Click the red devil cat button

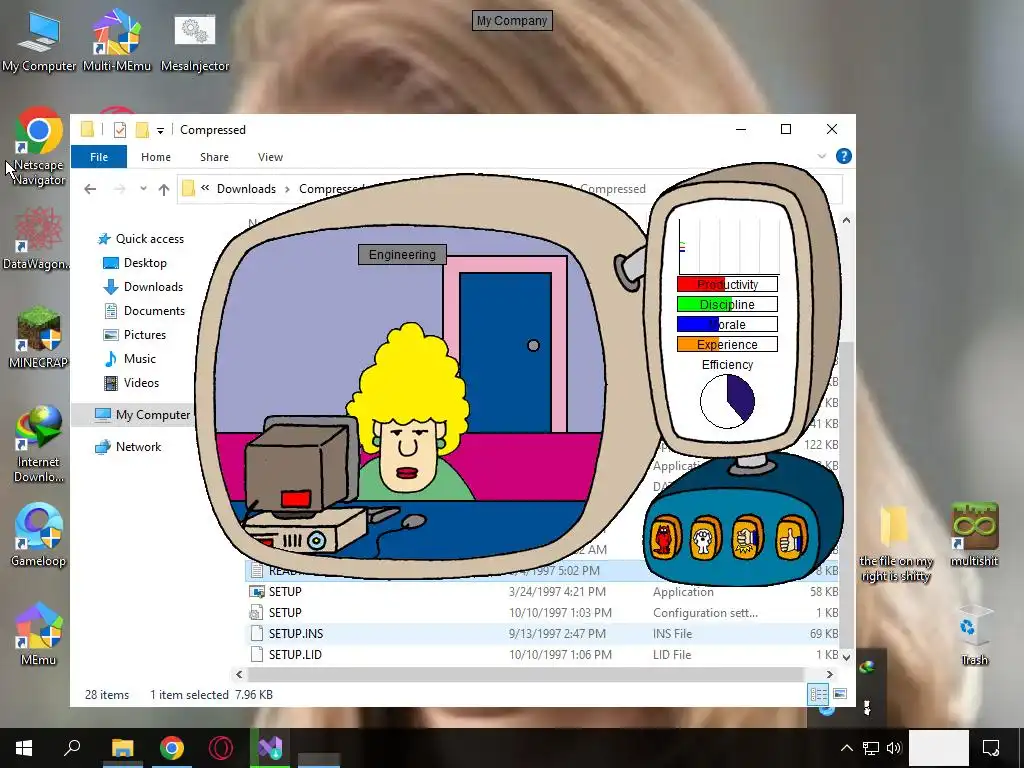[x=664, y=539]
